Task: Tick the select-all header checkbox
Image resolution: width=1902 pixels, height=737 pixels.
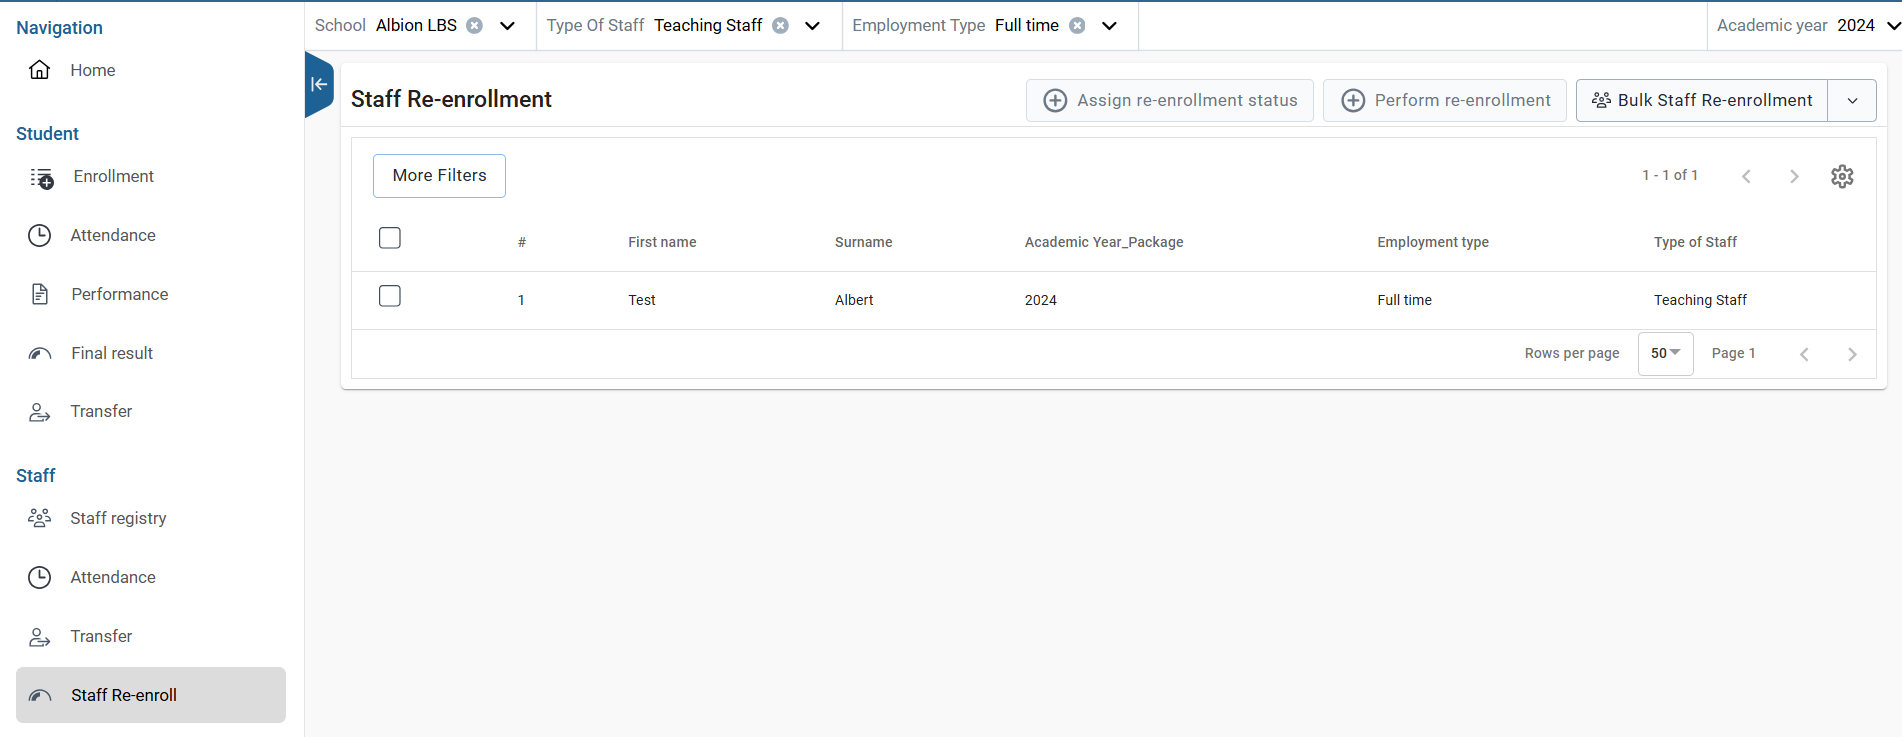Action: pos(390,238)
